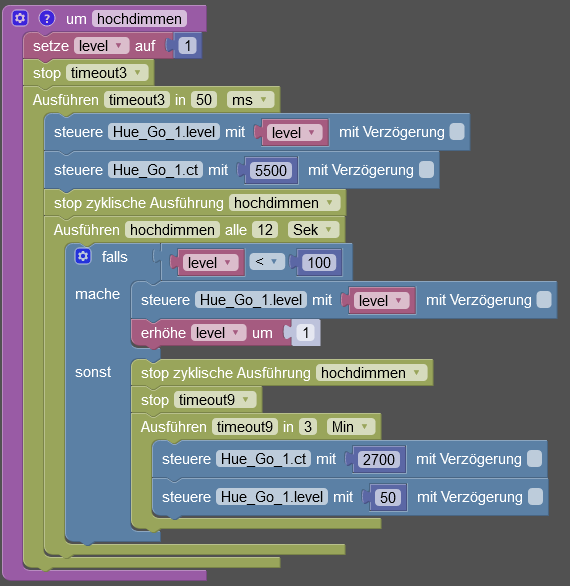Edit interval value 12
The width and height of the screenshot is (570, 586).
[x=265, y=230]
